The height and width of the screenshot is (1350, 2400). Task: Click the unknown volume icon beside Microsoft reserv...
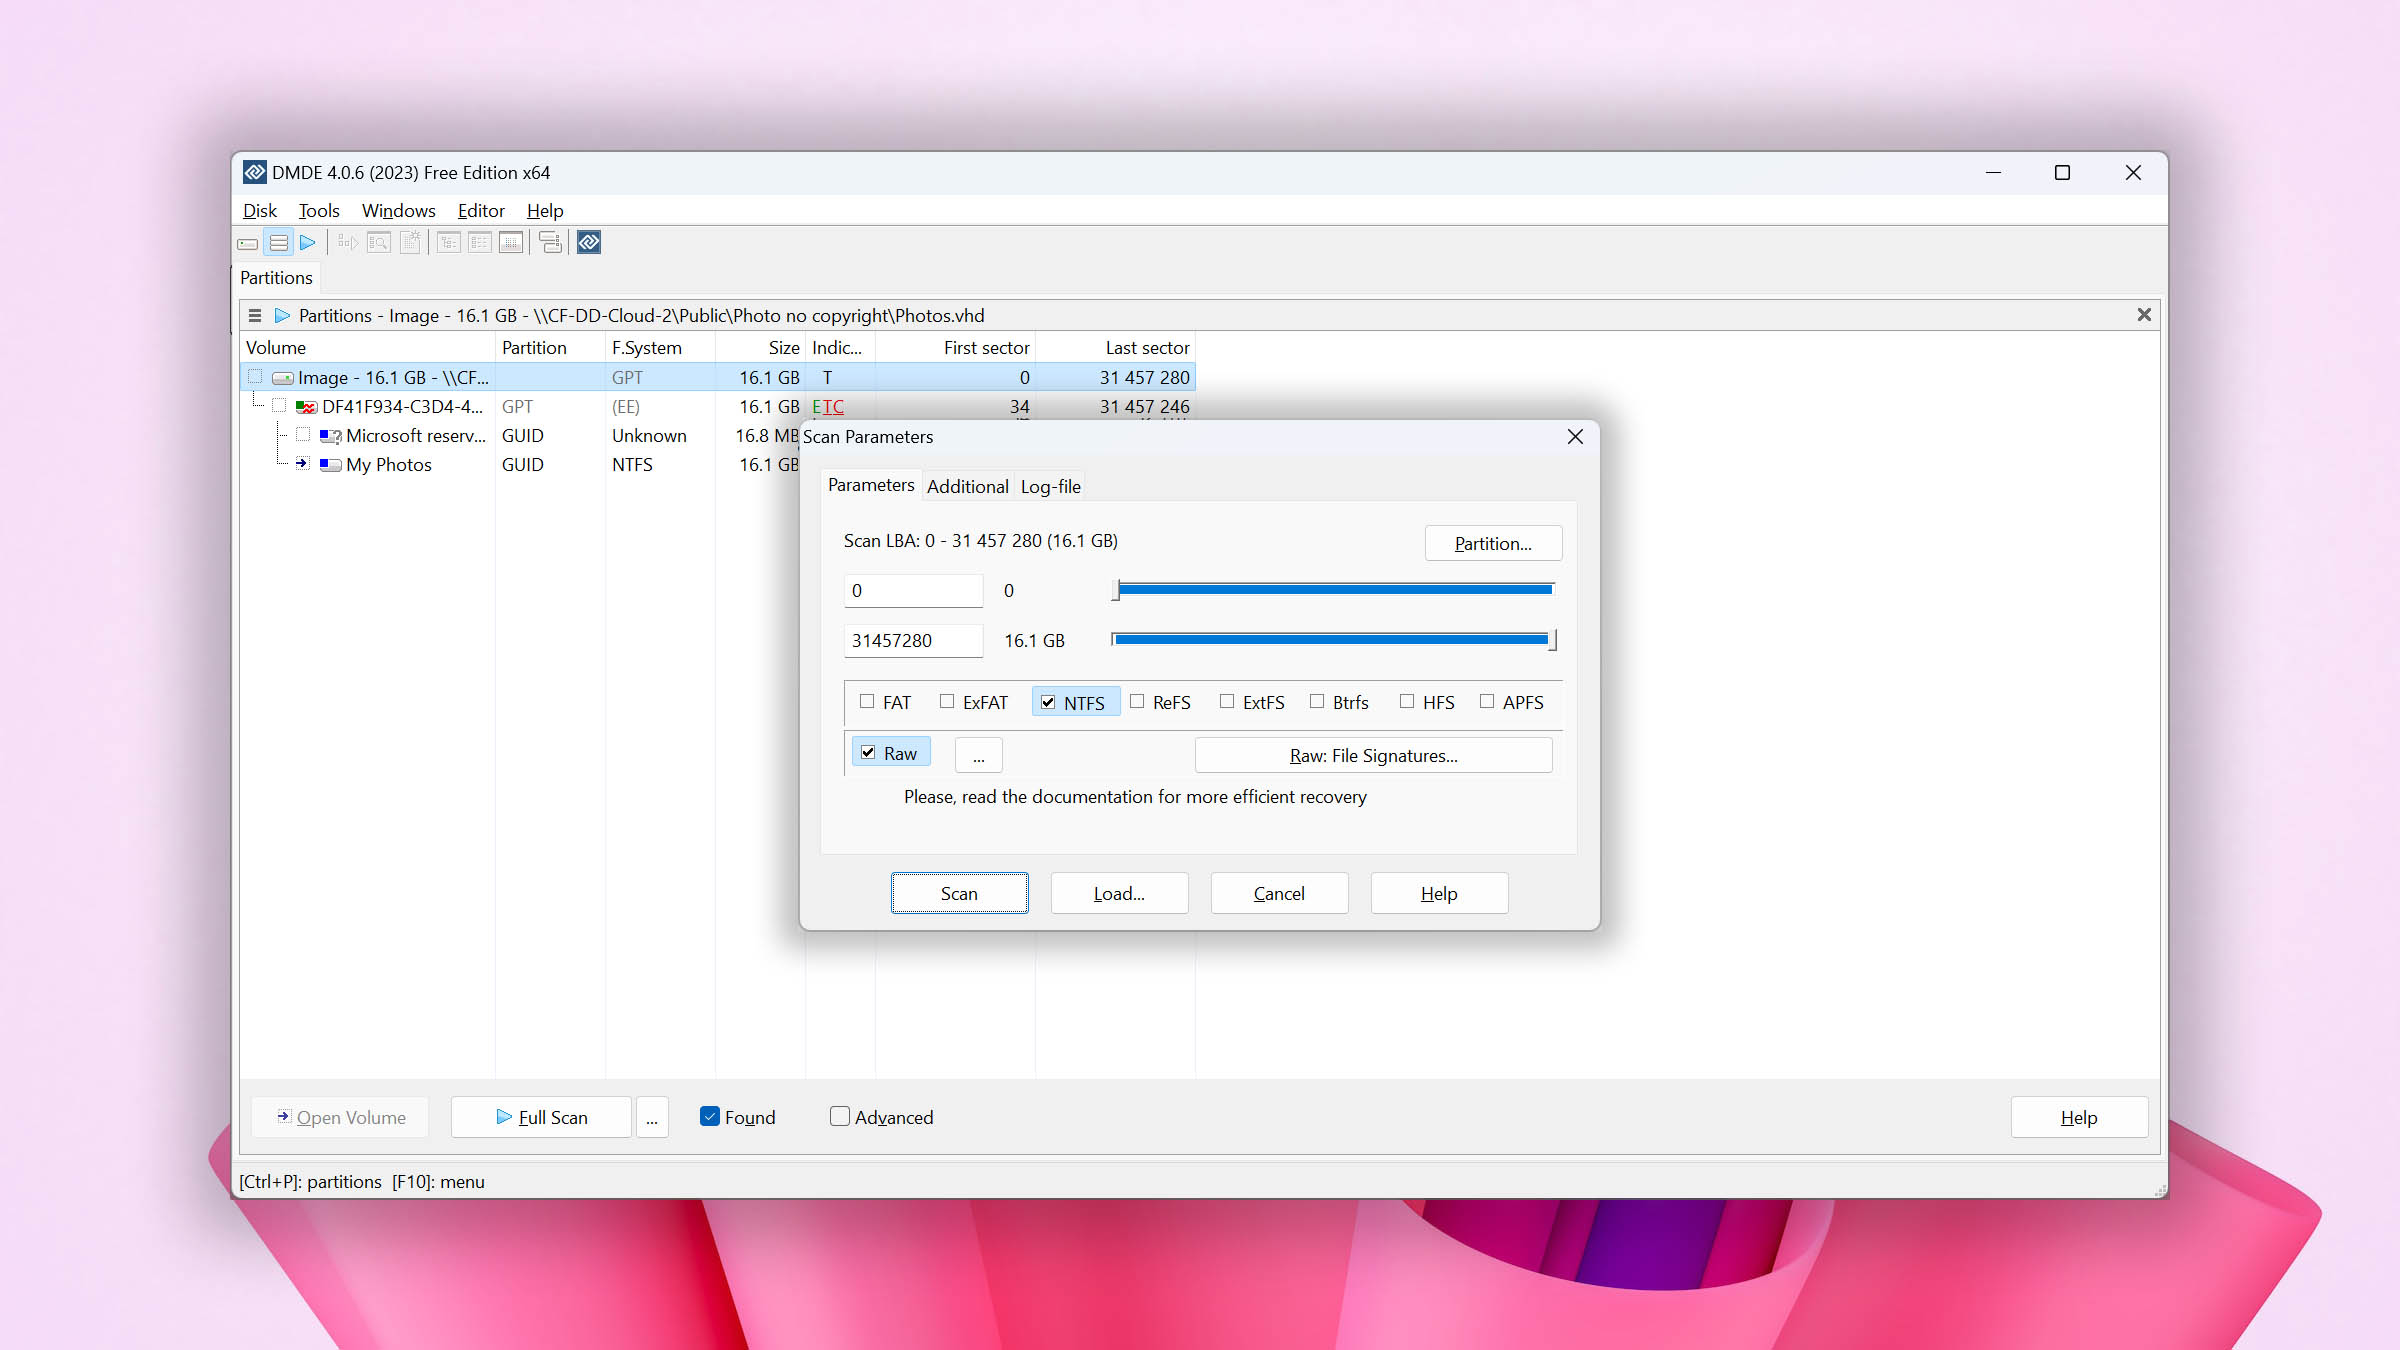(x=331, y=436)
